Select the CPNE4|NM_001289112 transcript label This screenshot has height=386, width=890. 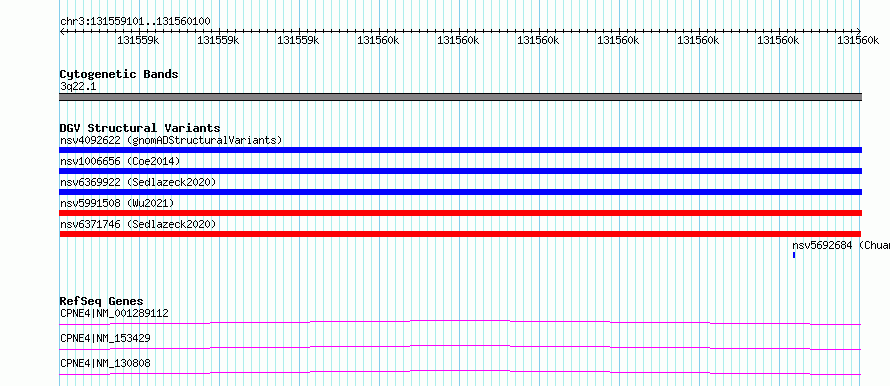pyautogui.click(x=114, y=313)
